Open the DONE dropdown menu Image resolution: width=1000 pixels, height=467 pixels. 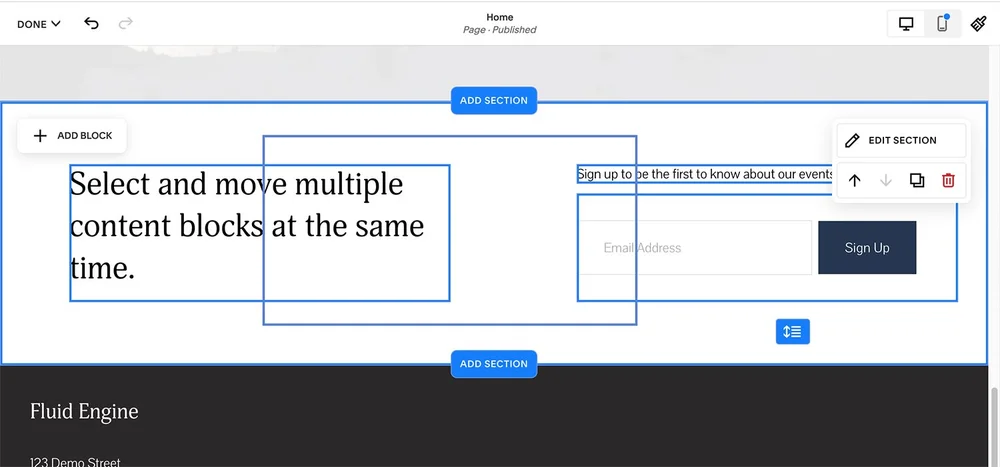point(39,24)
